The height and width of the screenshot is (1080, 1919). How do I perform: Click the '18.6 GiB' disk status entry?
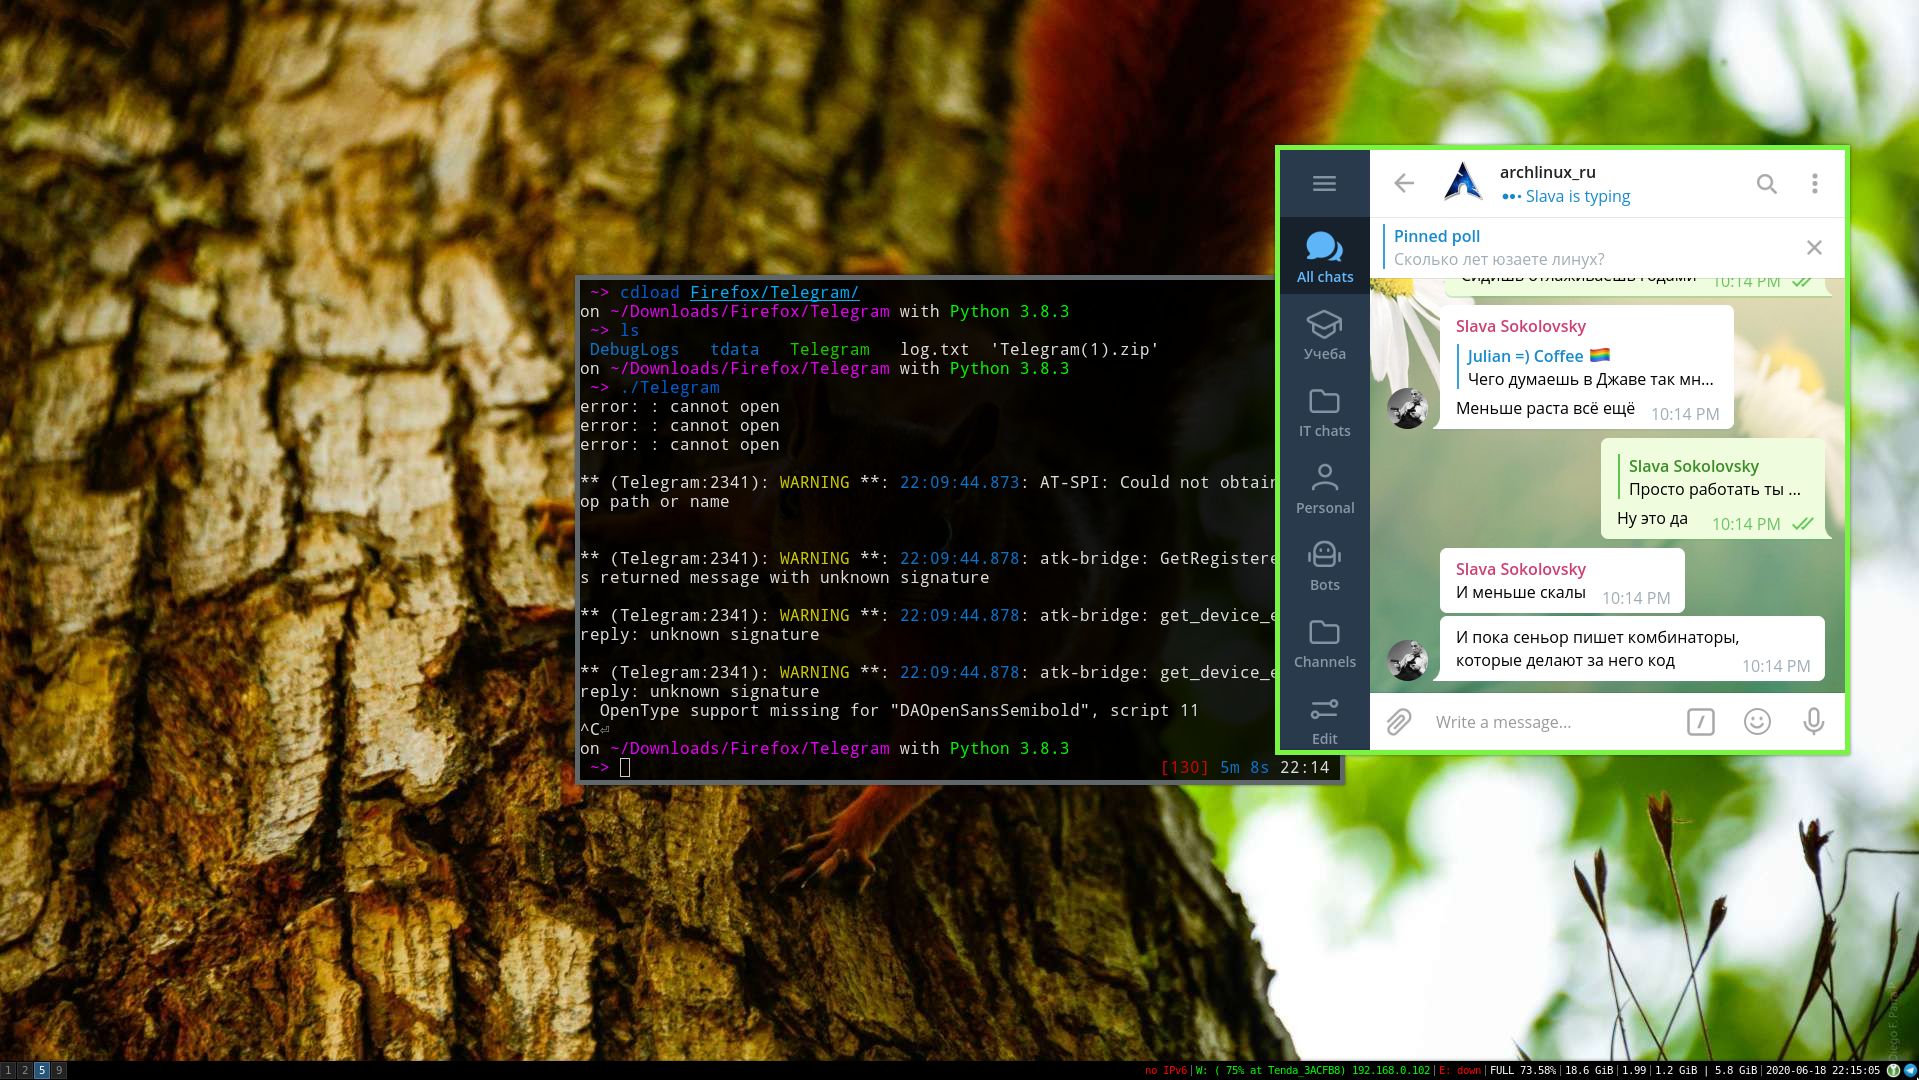[x=1589, y=1070]
